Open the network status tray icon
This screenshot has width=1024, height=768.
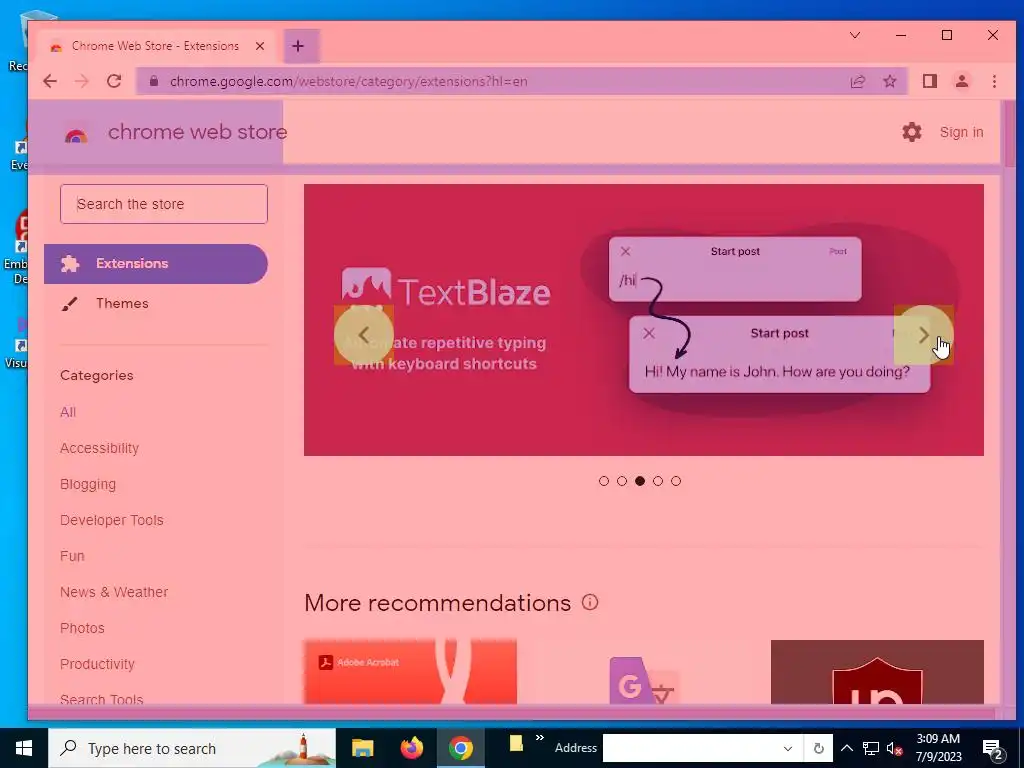pos(871,748)
